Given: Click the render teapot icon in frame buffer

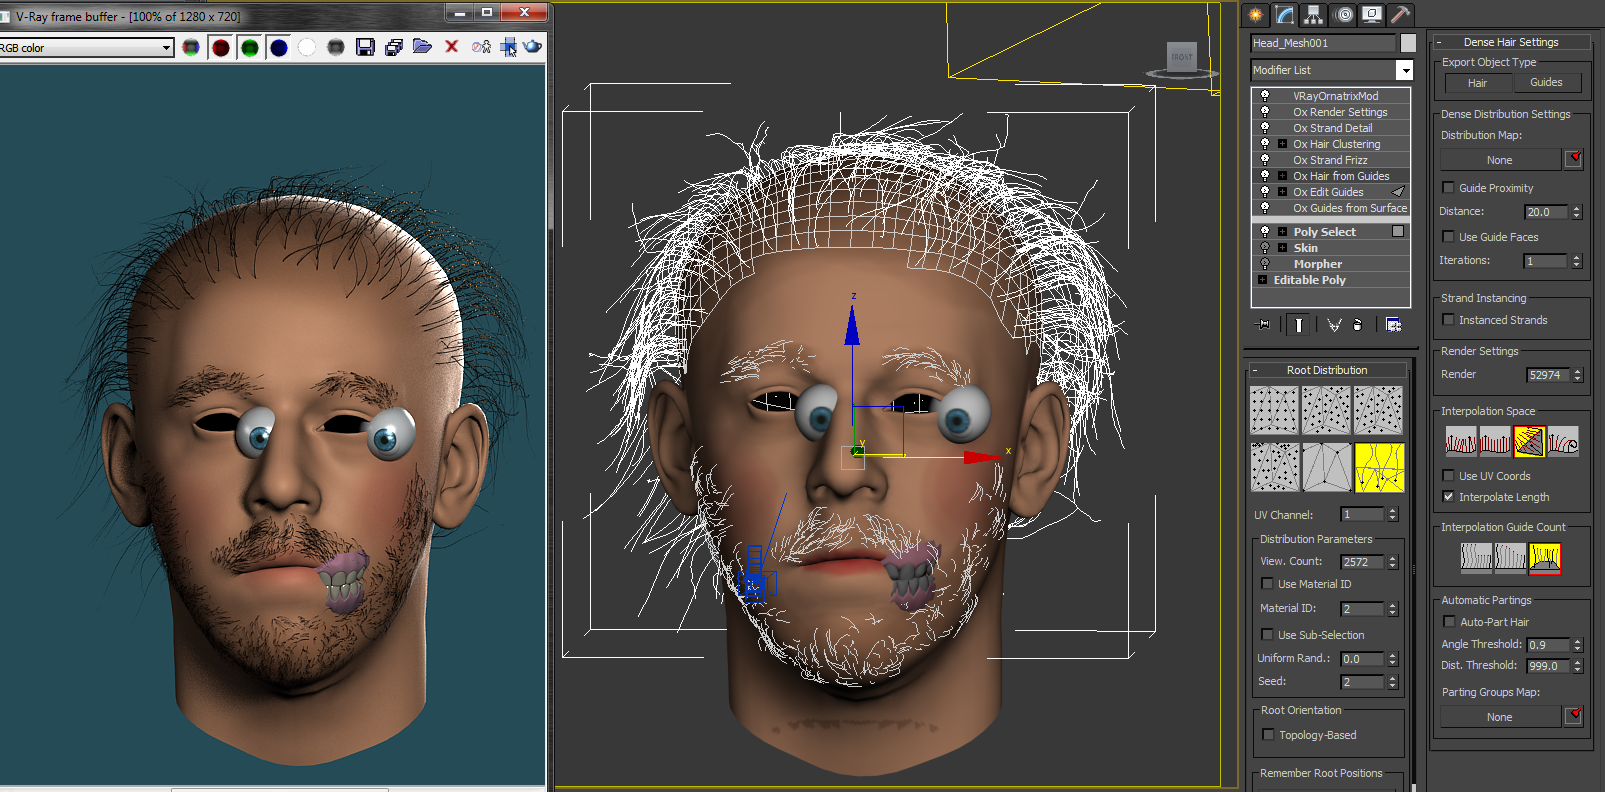Looking at the screenshot, I should pos(533,47).
